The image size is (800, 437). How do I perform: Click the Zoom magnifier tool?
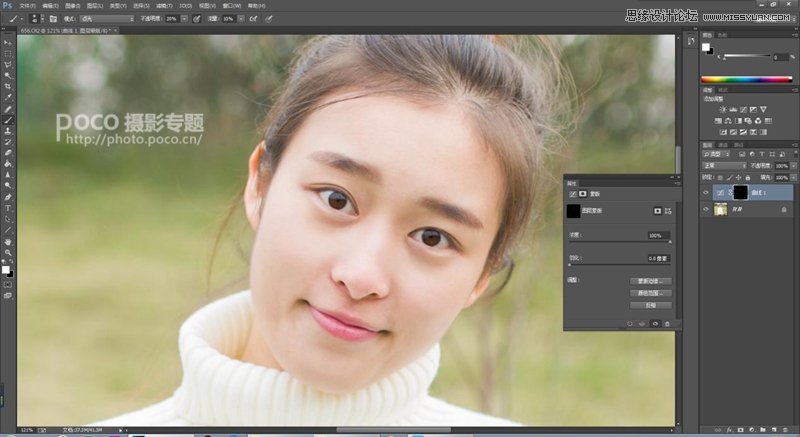pyautogui.click(x=8, y=252)
